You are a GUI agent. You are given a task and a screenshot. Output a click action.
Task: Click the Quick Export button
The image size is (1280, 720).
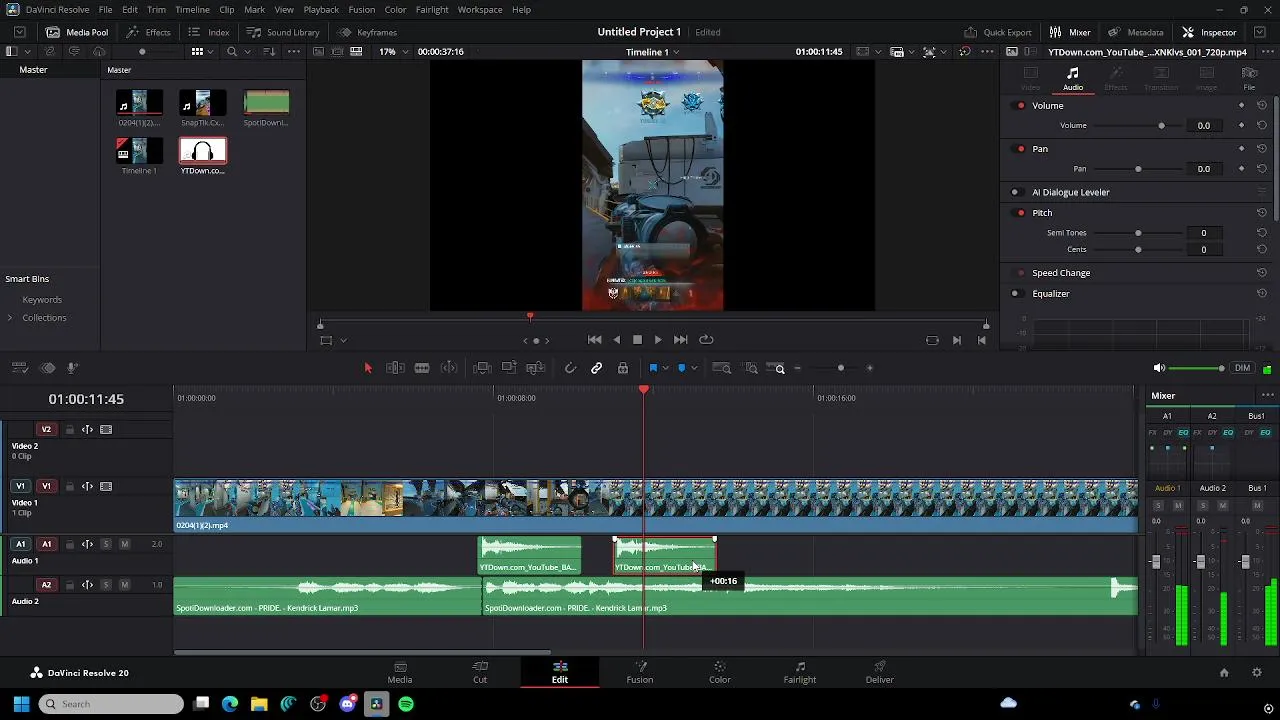click(x=998, y=32)
